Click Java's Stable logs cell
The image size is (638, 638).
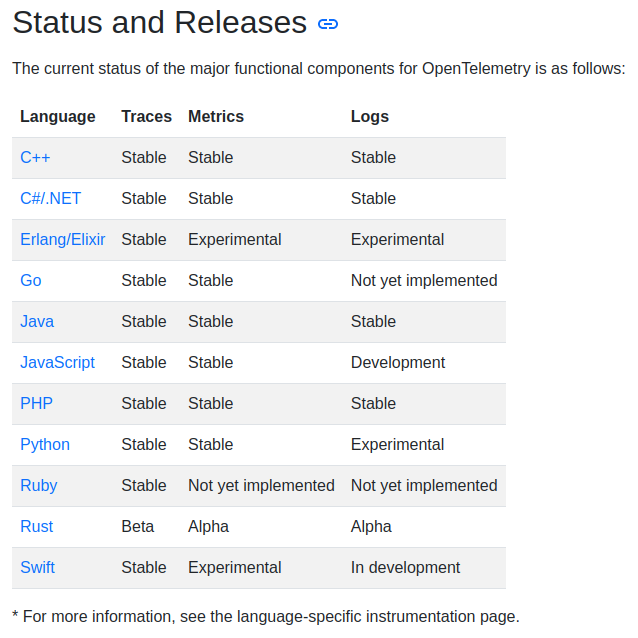[373, 321]
